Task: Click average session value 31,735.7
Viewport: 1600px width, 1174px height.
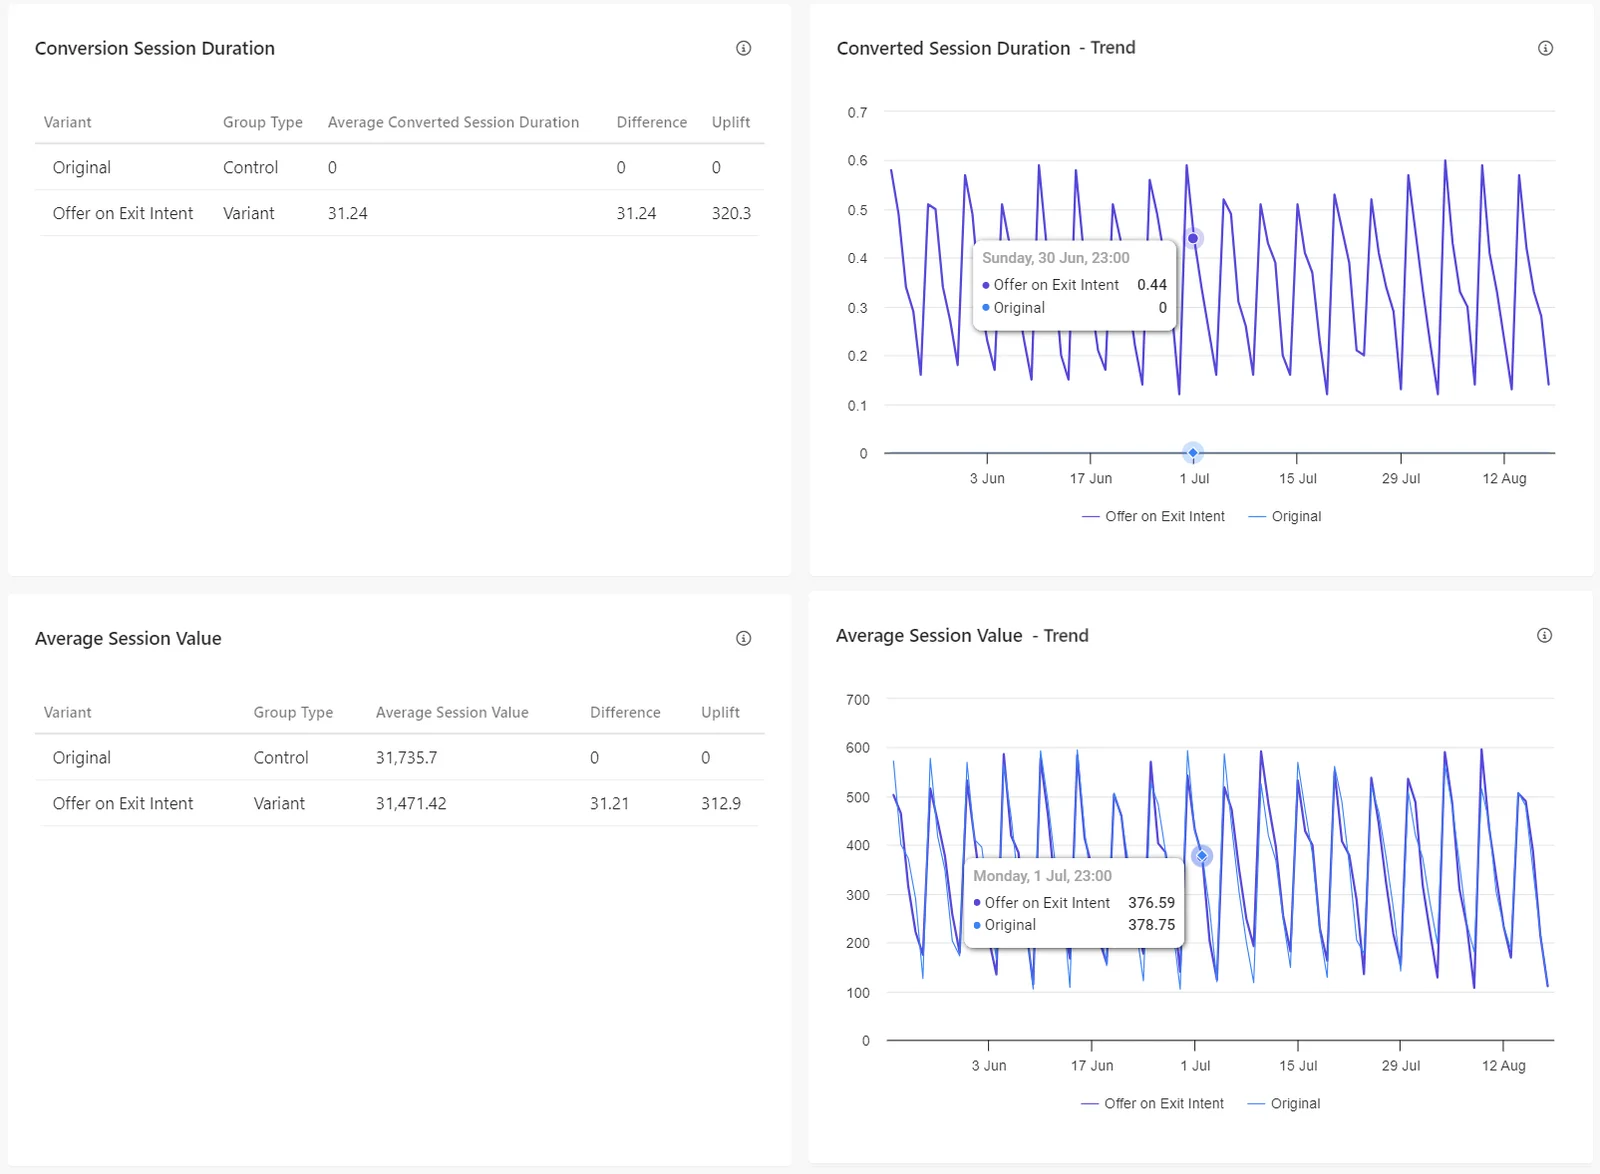Action: 406,757
